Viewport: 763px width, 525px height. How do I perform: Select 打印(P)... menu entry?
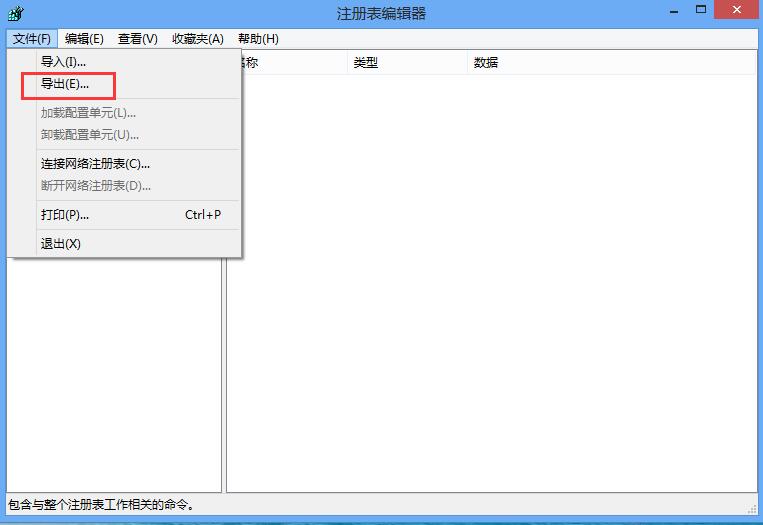(x=124, y=215)
